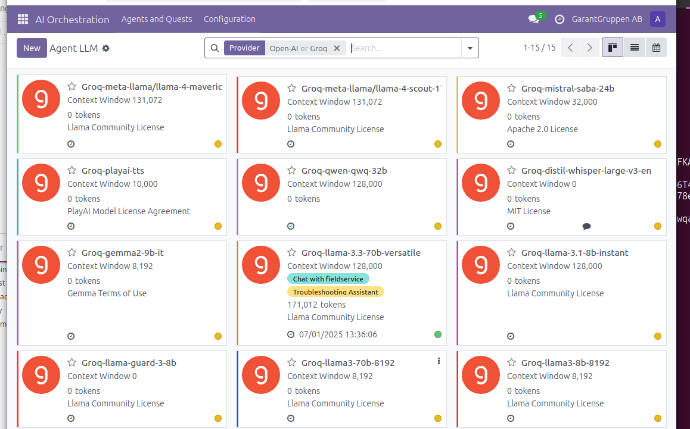This screenshot has height=429, width=690.
Task: Open Groq logo thumbnail of gemma2-9b-it card
Action: pos(41,264)
